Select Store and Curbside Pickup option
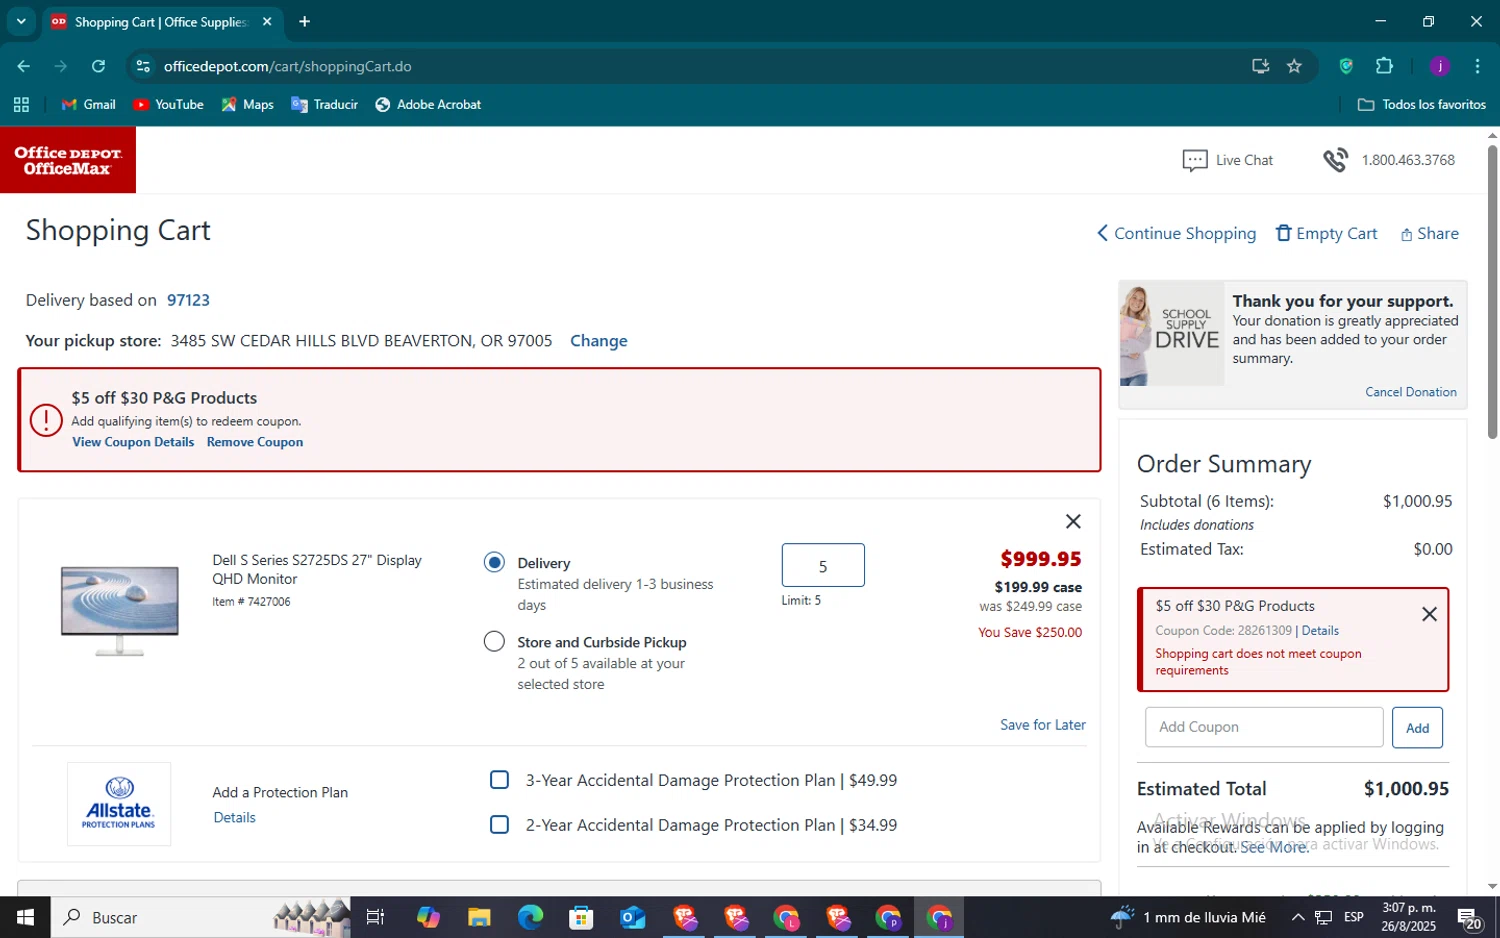The width and height of the screenshot is (1500, 938). pos(494,641)
